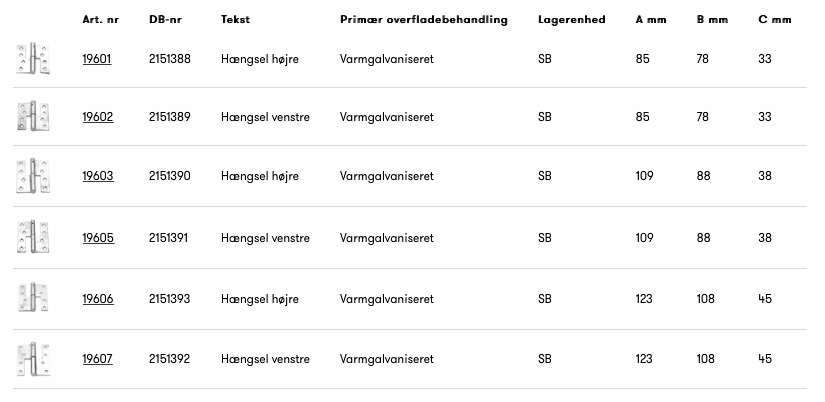Follow the 19603 article link
Viewport: 825px width, 402px height.
coord(97,176)
